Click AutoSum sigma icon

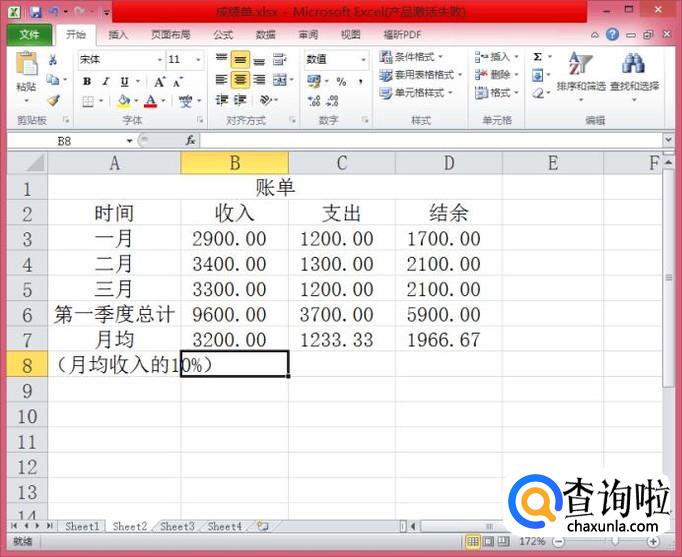(538, 57)
